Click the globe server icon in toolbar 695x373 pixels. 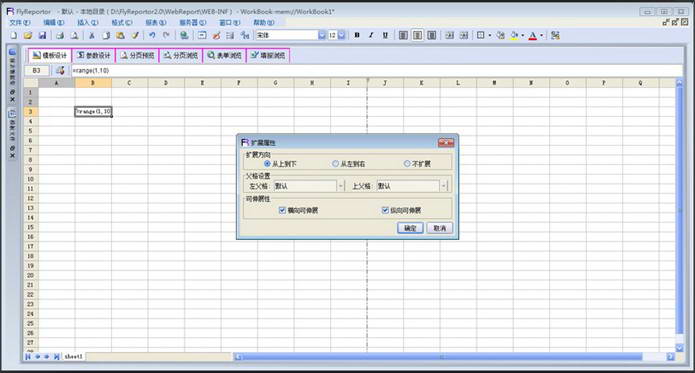tap(184, 35)
